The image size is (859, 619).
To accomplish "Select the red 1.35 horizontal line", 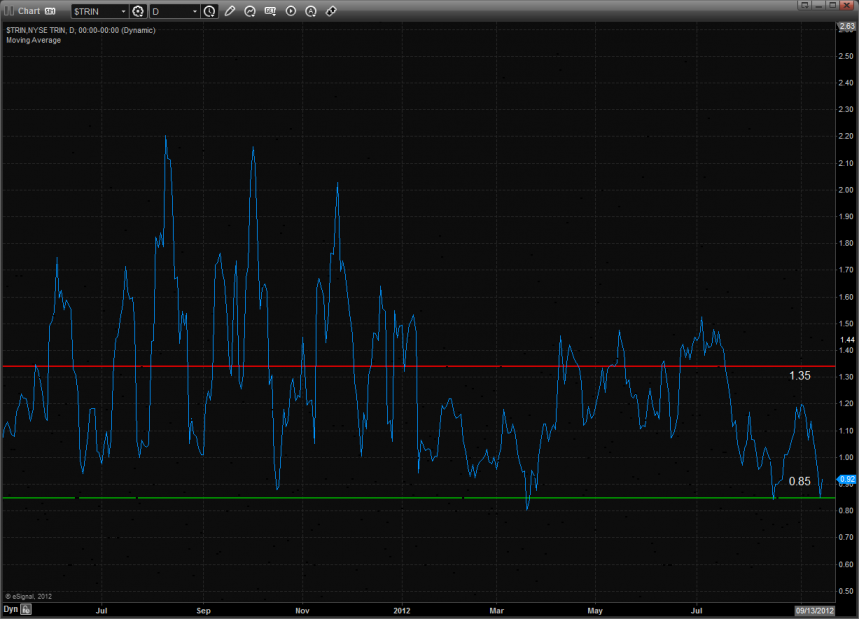I will pos(419,366).
